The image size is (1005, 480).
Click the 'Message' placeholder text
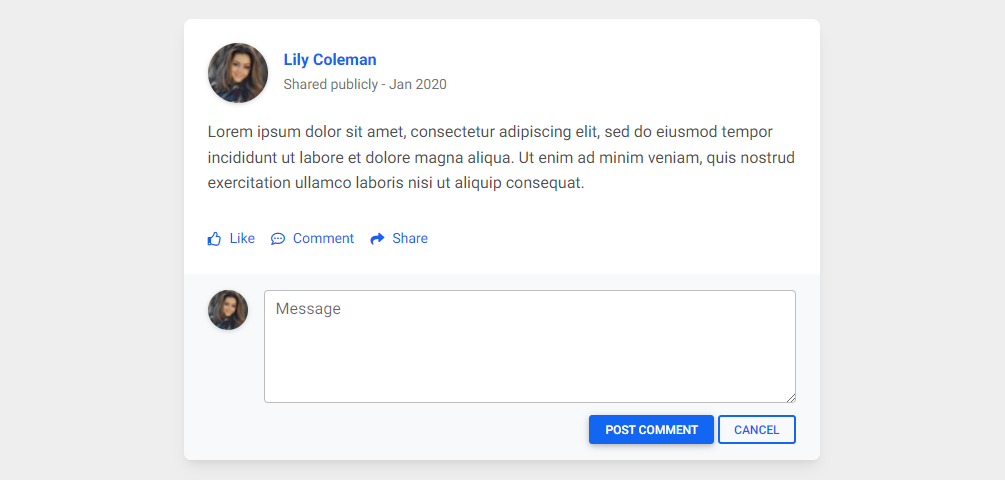308,309
